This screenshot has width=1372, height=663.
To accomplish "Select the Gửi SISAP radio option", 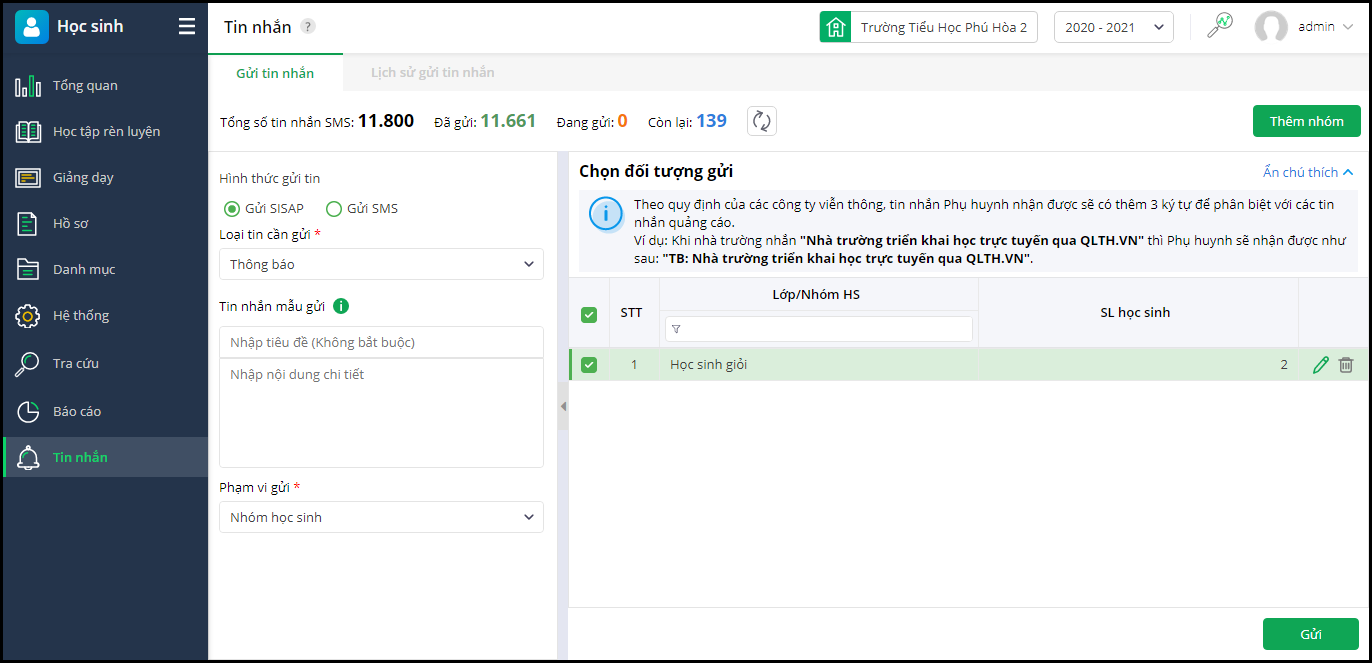I will (x=232, y=209).
